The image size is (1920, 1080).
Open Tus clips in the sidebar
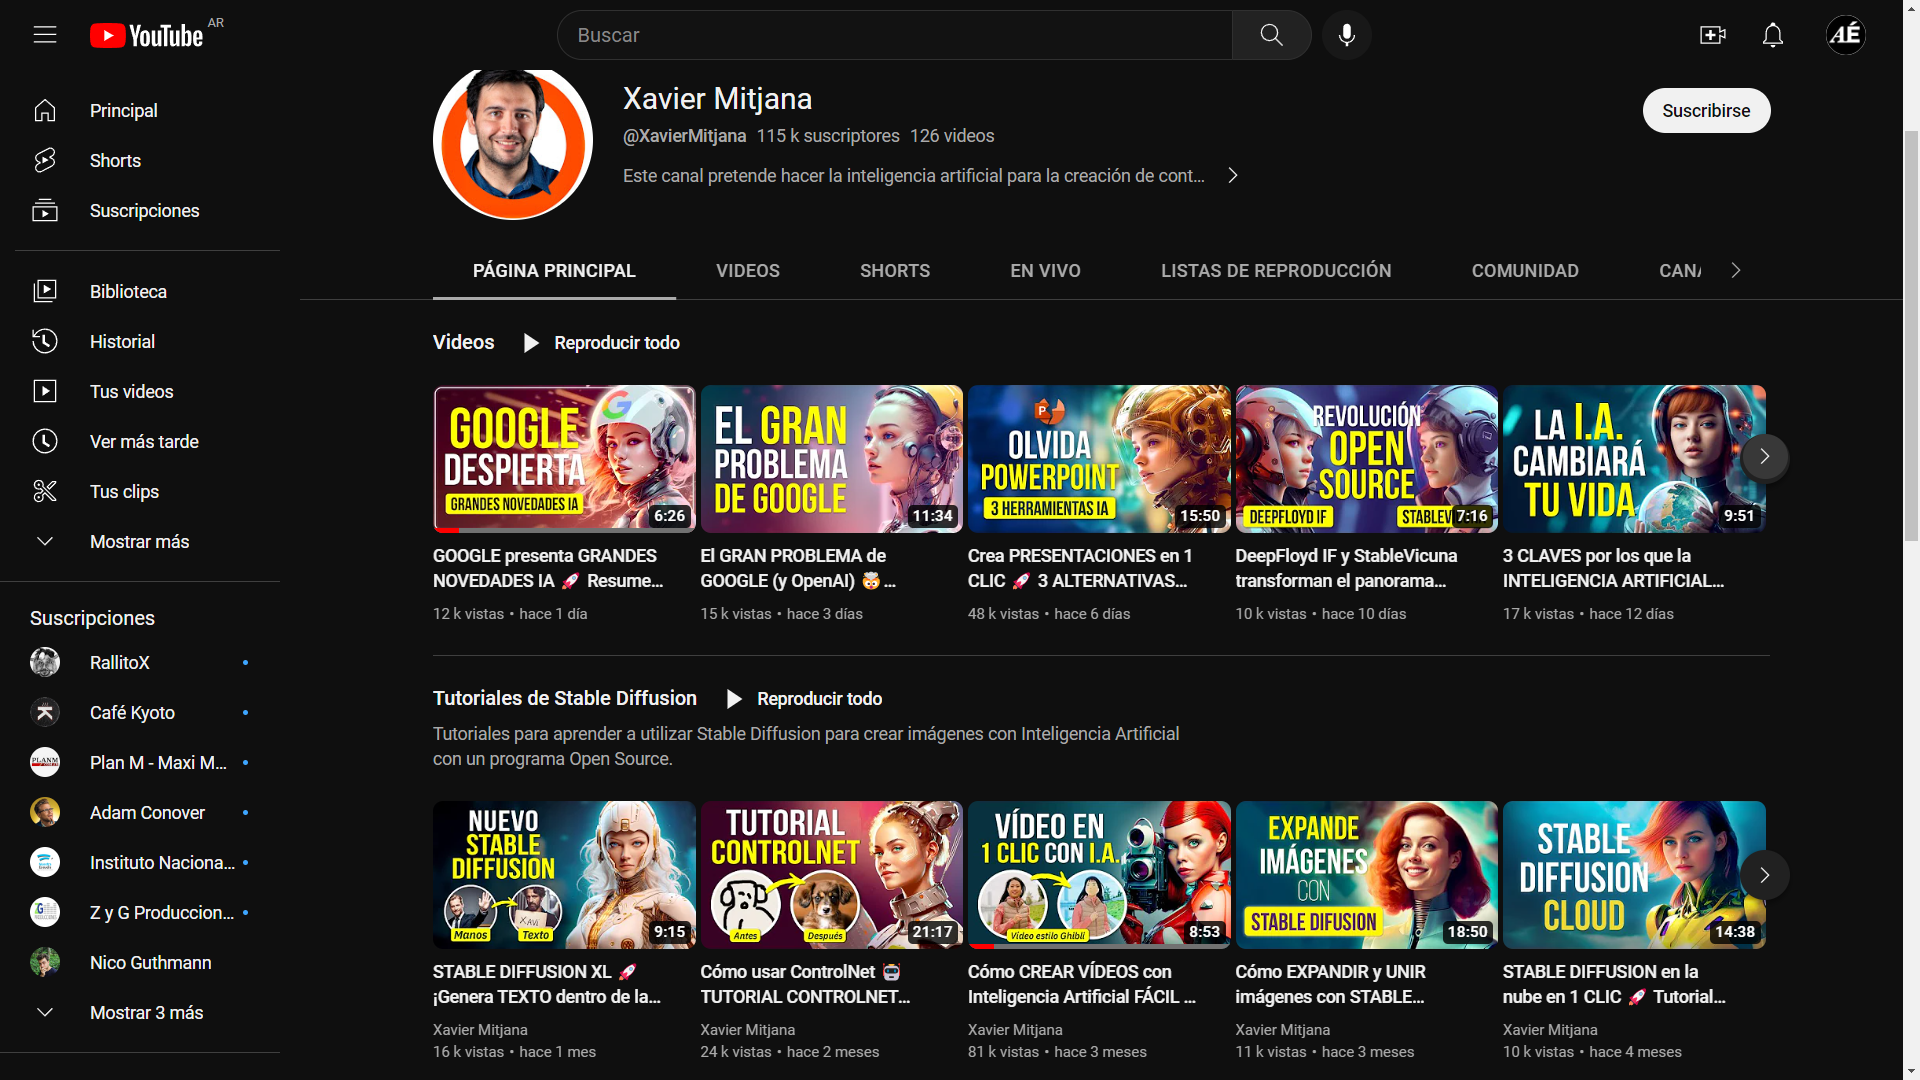(140, 492)
